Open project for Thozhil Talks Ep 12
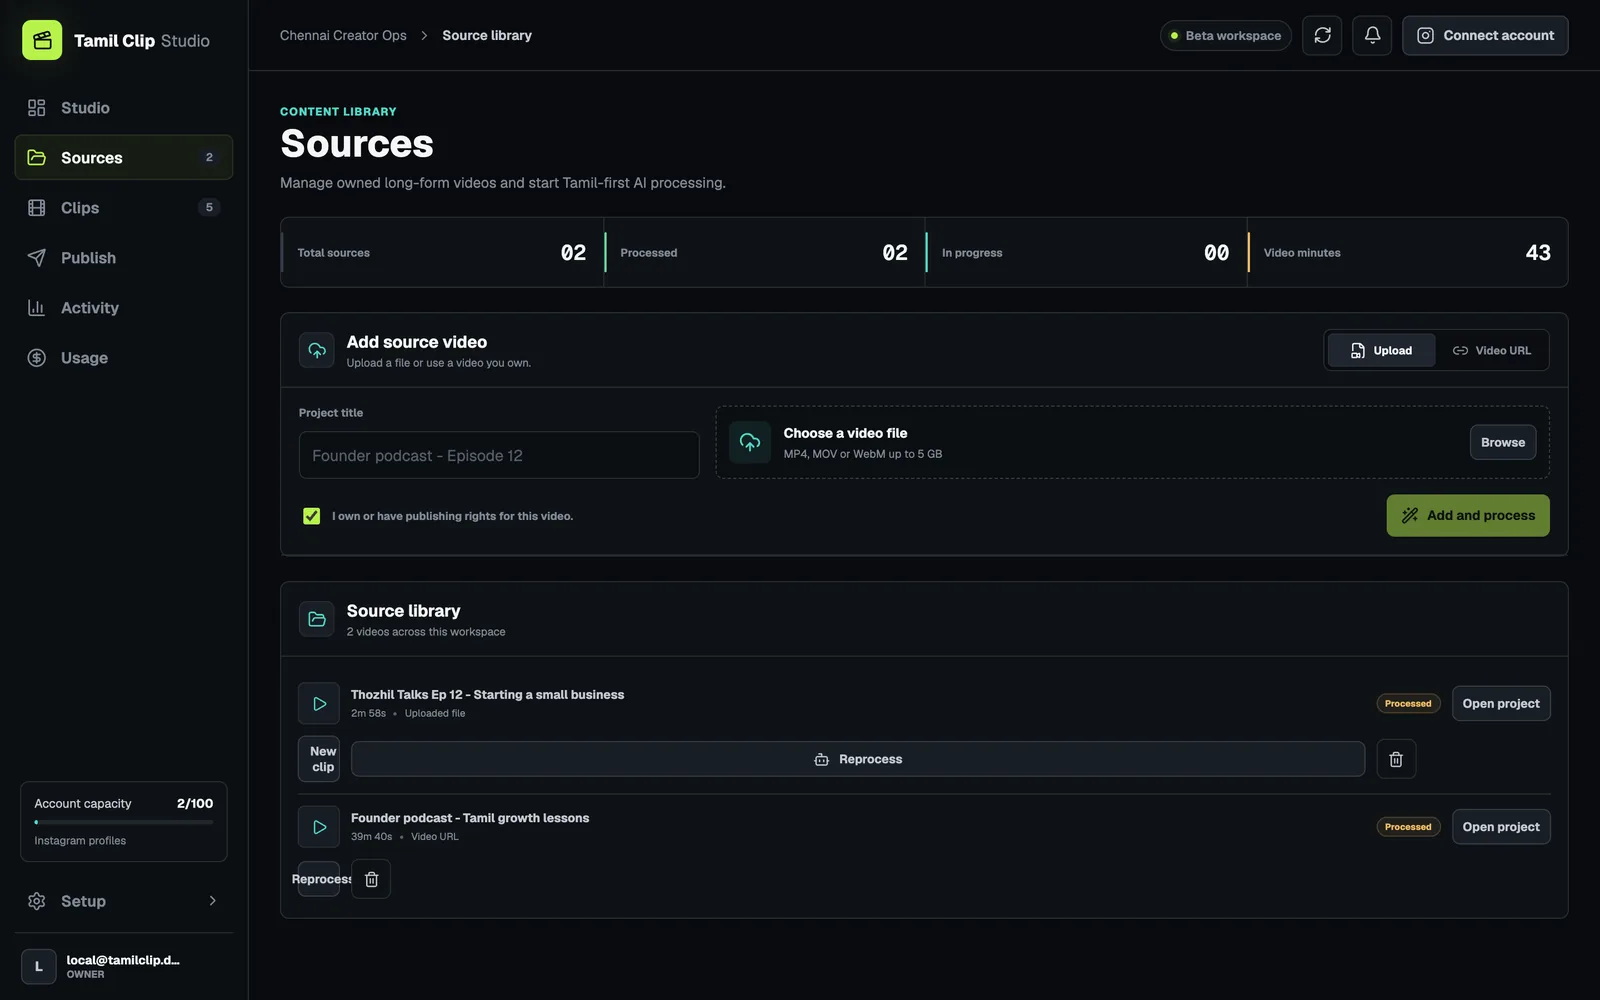 tap(1501, 703)
